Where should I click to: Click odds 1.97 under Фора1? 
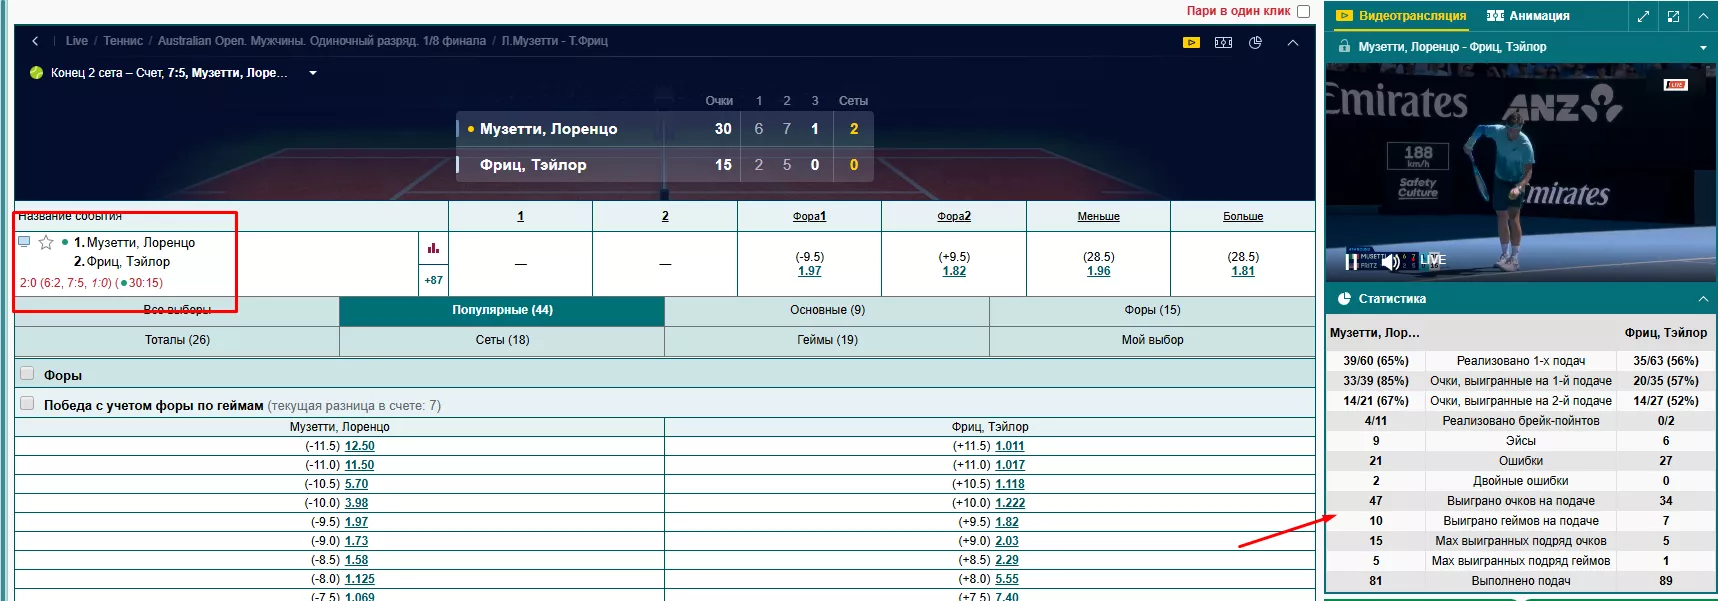pyautogui.click(x=809, y=271)
